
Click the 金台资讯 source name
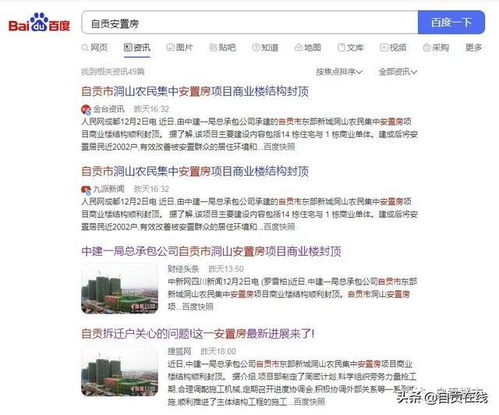tap(109, 109)
